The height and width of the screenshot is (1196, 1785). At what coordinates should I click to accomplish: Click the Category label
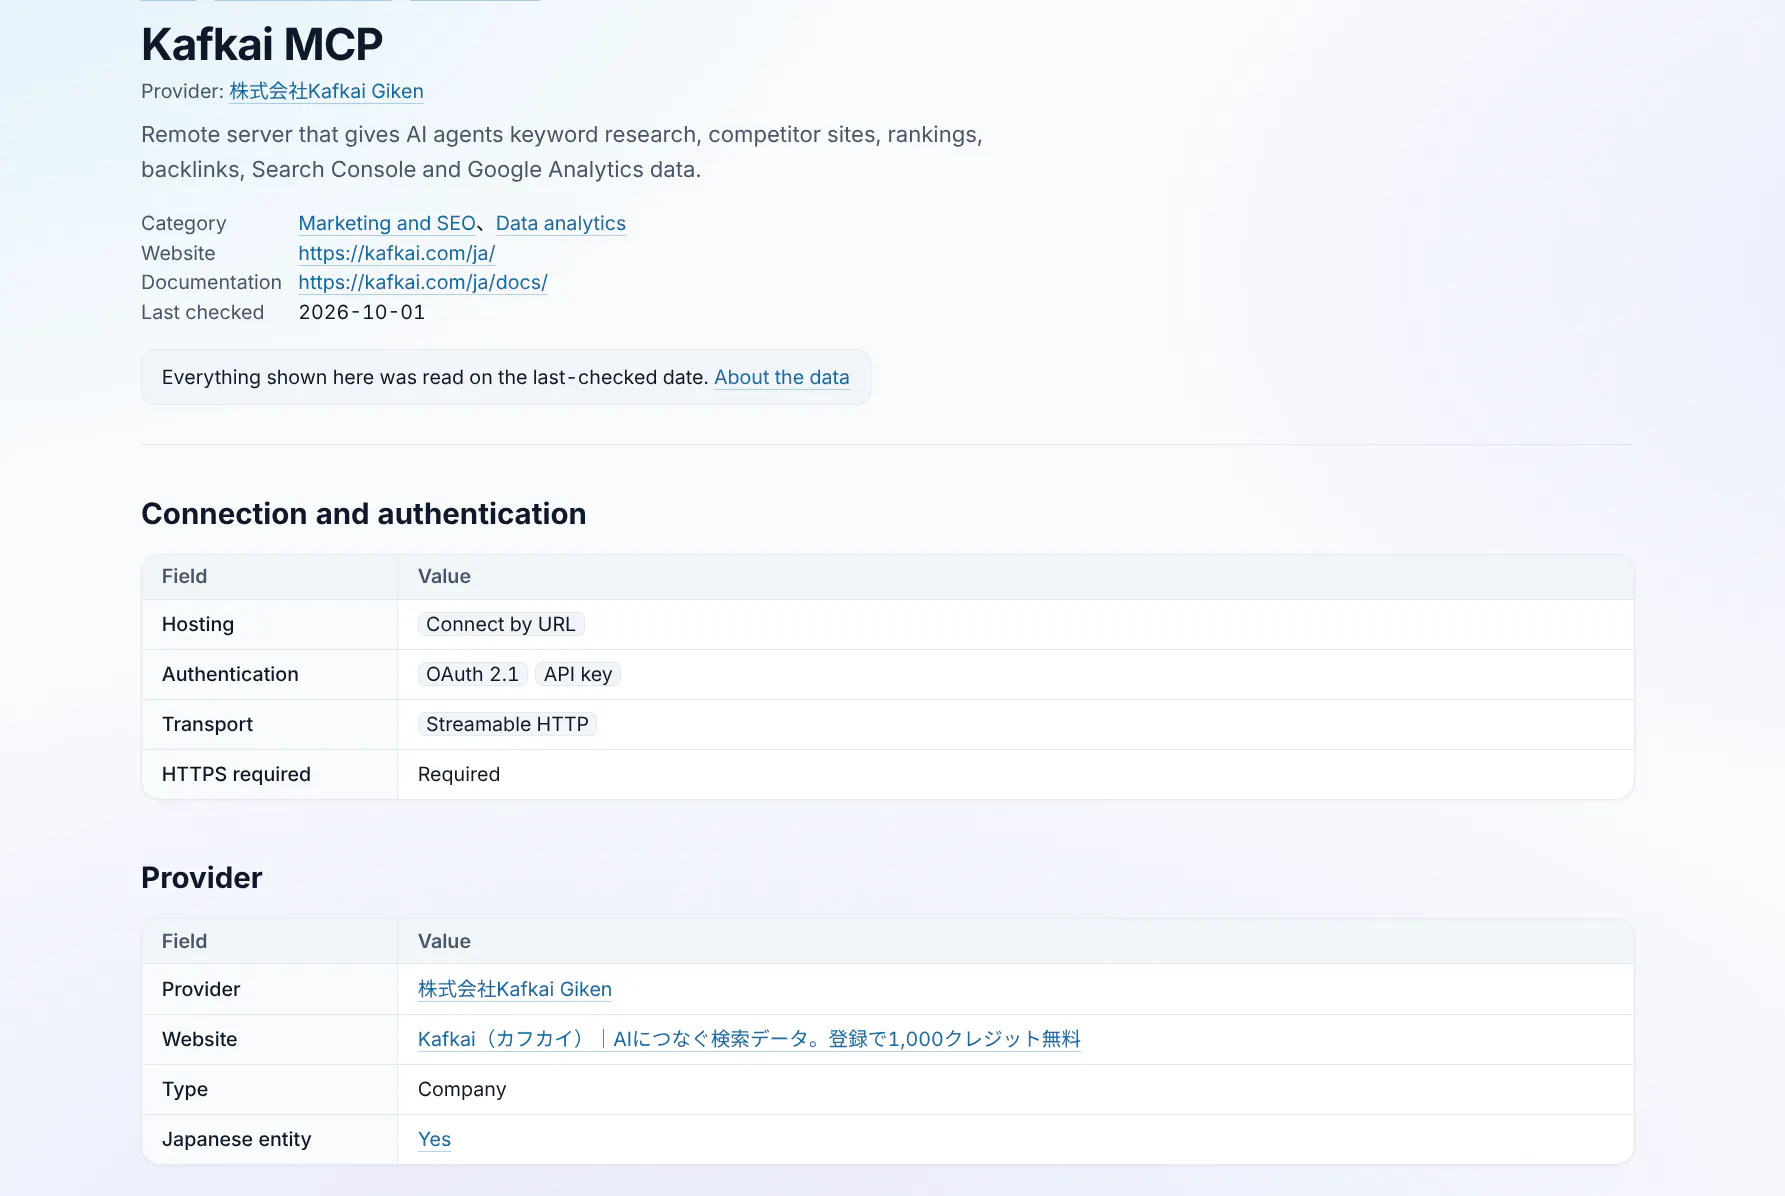184,223
